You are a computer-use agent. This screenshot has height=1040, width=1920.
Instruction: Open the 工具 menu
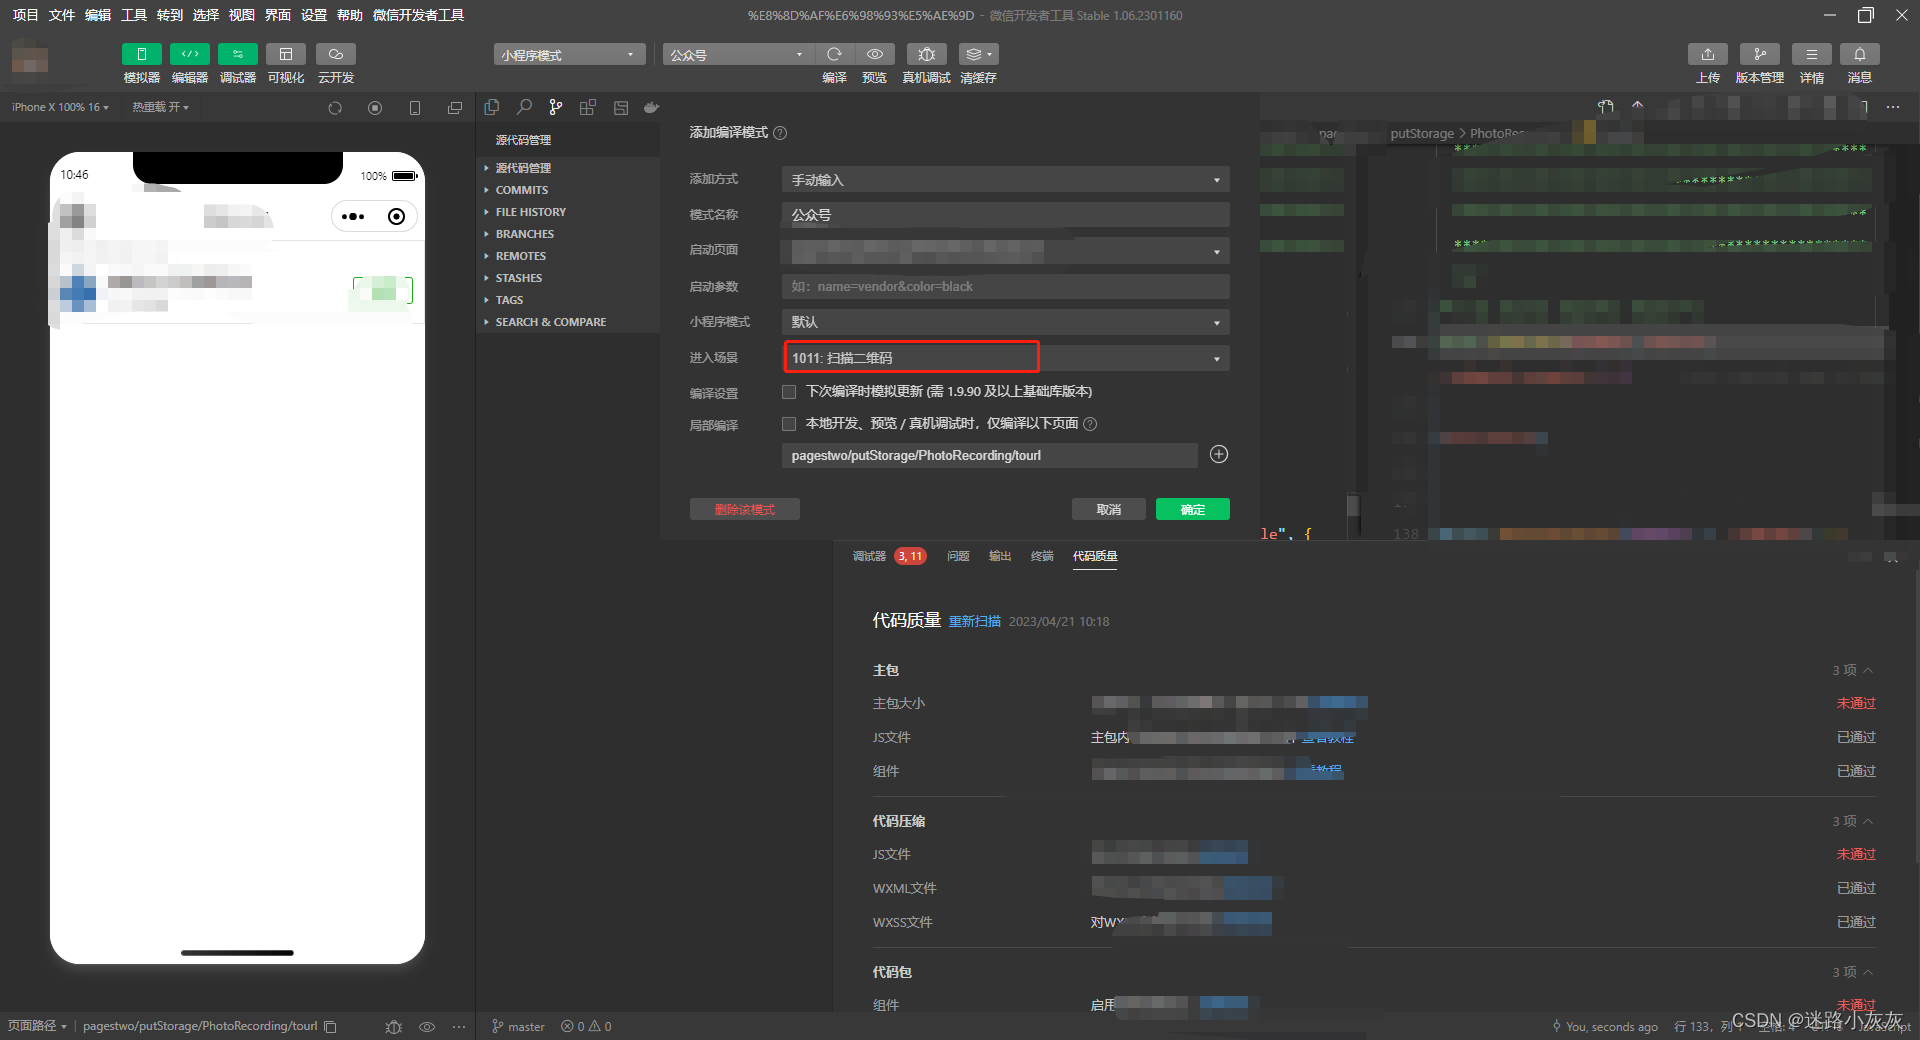pyautogui.click(x=133, y=15)
